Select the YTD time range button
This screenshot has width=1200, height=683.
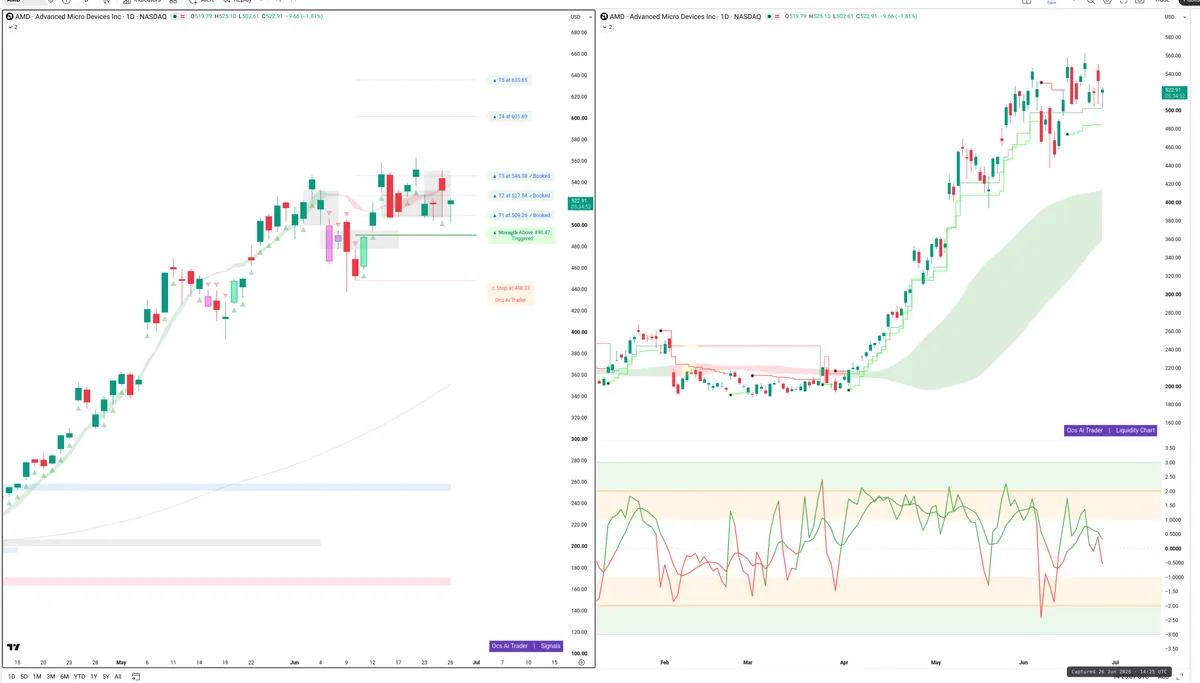(x=79, y=676)
